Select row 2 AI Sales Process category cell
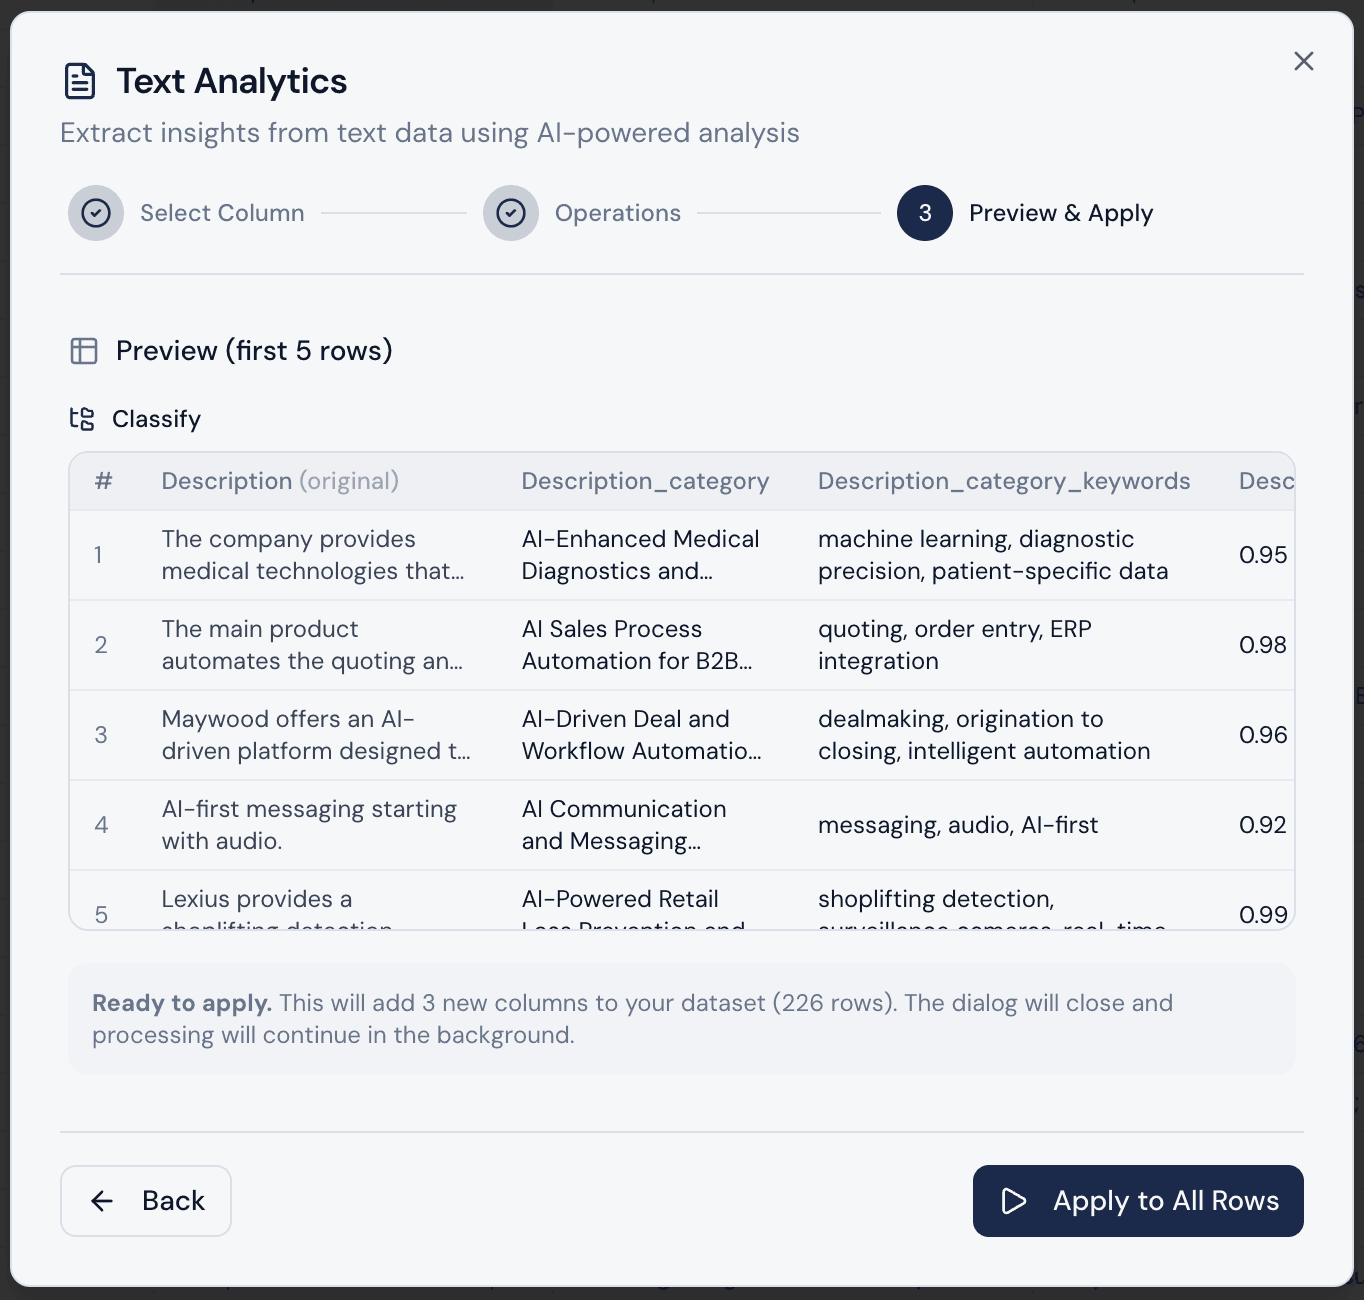The height and width of the screenshot is (1300, 1364). (x=636, y=645)
